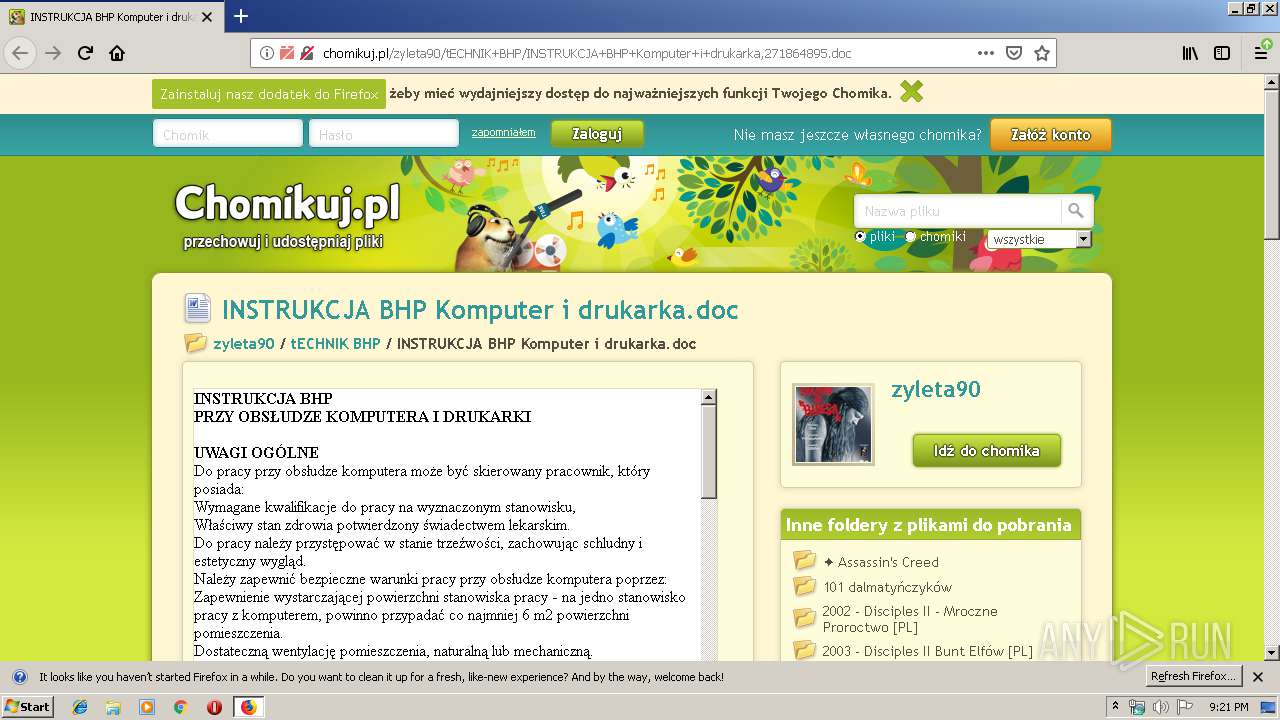Click the Chomik username input field
The height and width of the screenshot is (720, 1280).
click(x=228, y=134)
